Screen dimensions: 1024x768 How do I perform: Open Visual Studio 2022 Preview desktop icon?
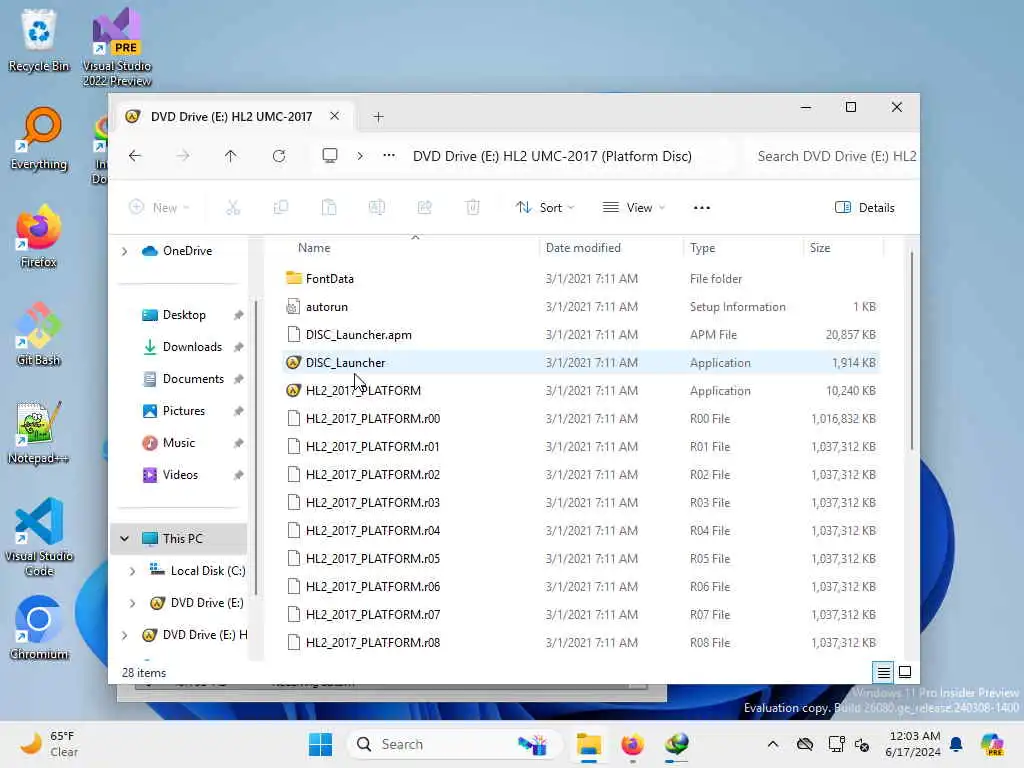[x=117, y=48]
